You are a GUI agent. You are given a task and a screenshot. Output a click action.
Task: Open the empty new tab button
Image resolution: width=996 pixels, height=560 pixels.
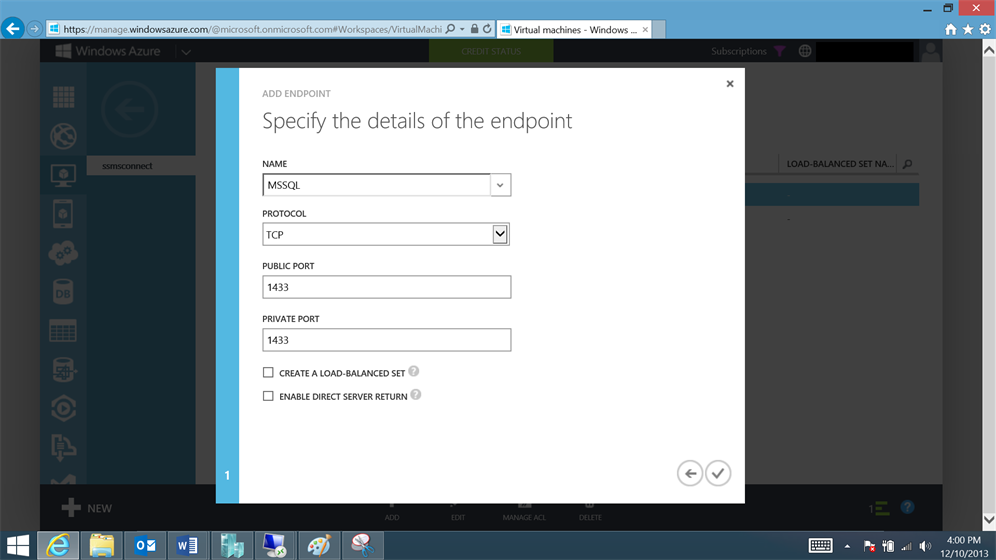click(659, 29)
